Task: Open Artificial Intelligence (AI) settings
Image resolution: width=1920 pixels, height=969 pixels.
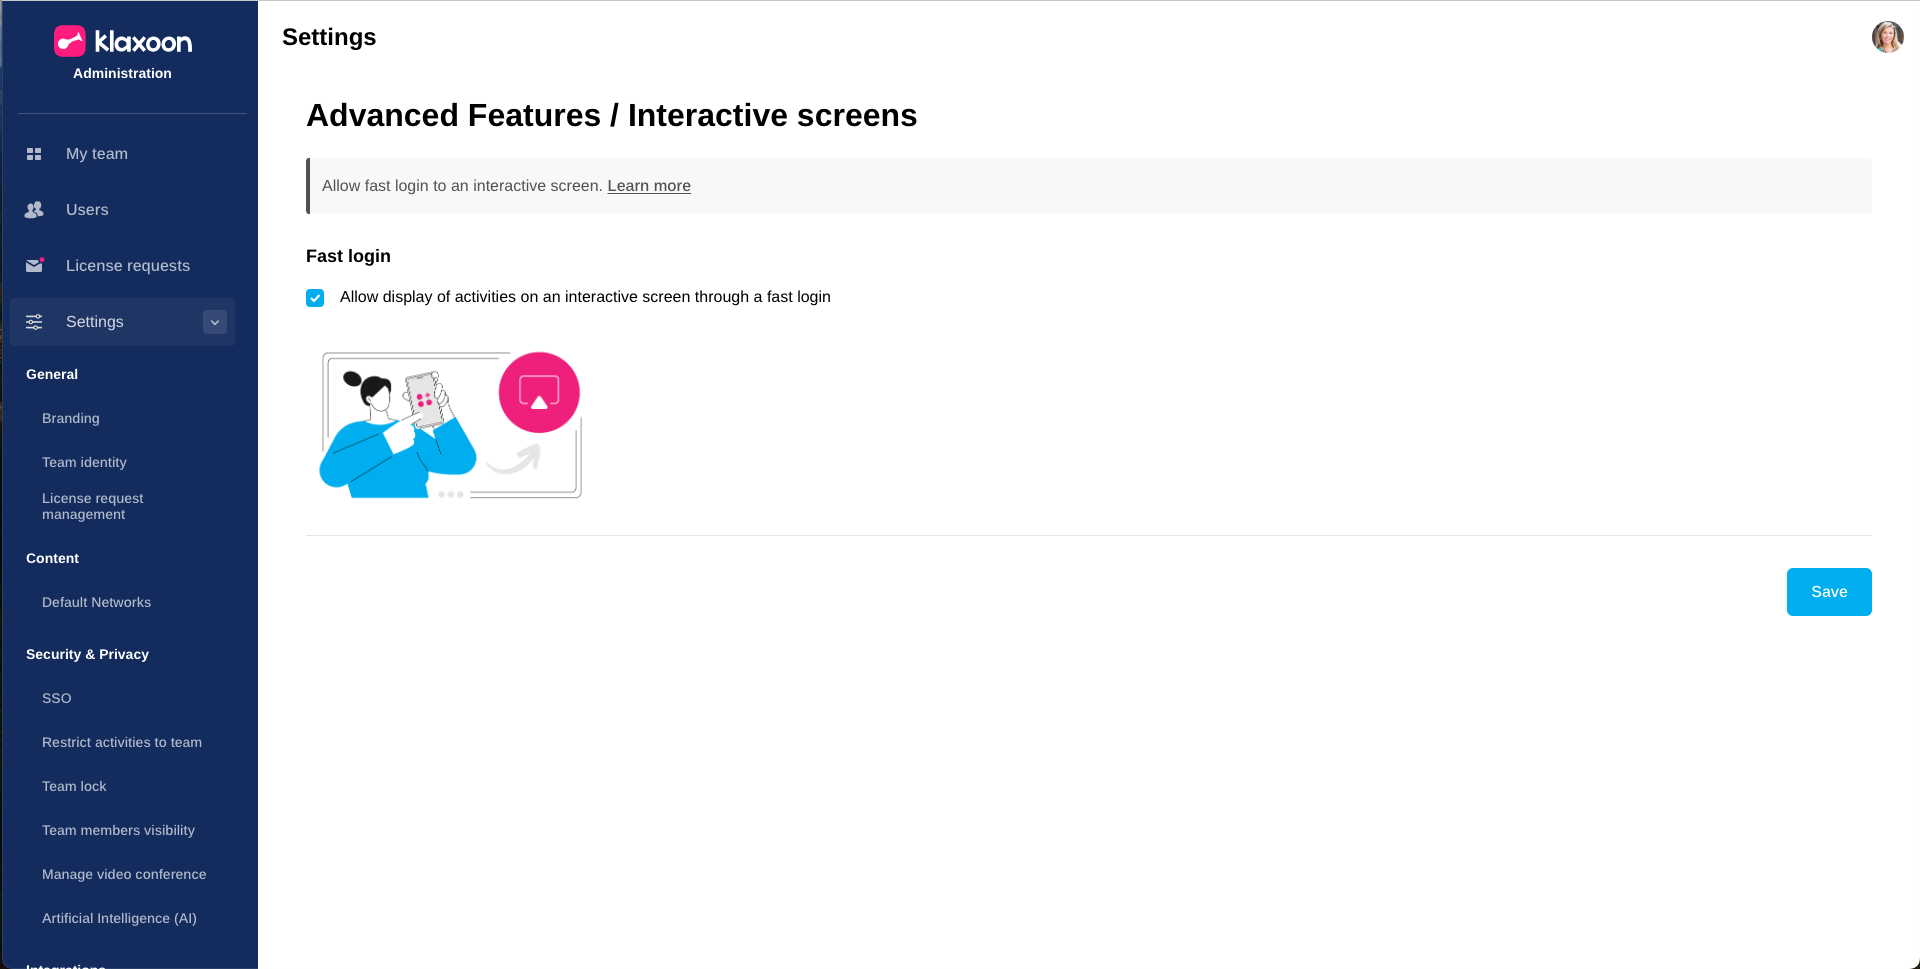Action: [119, 918]
